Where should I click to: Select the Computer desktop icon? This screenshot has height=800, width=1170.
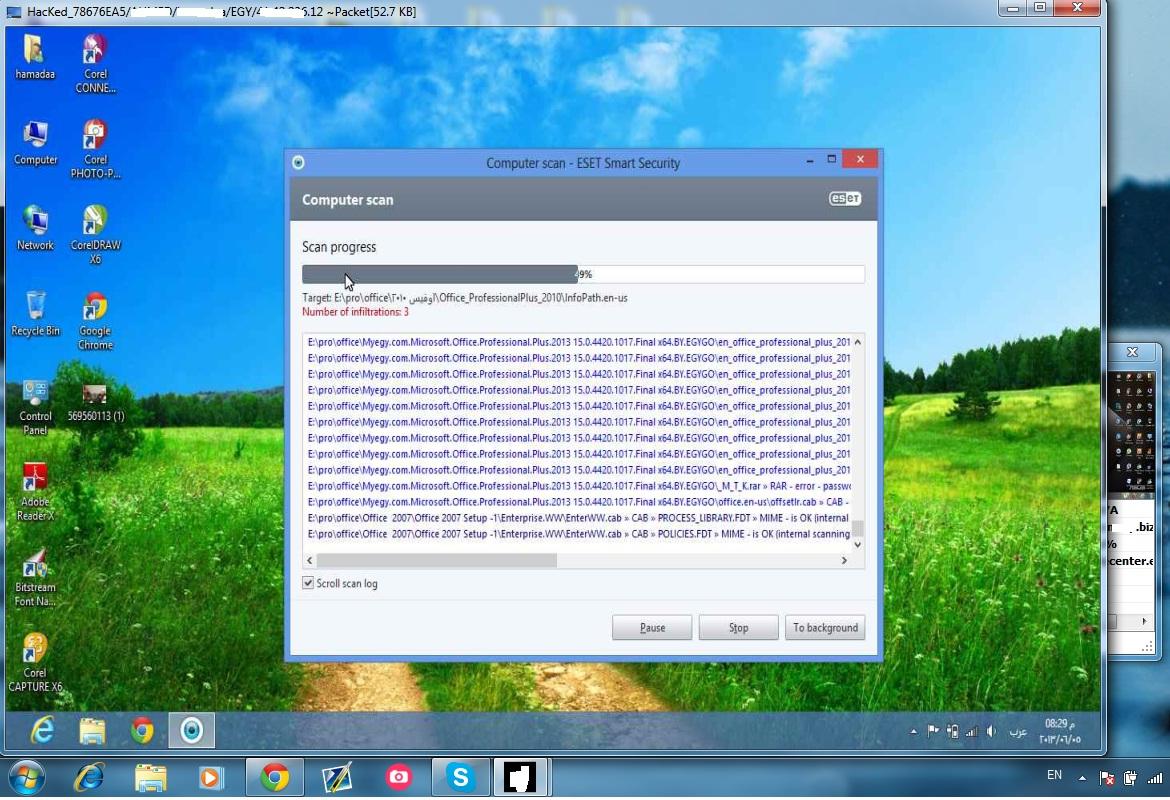click(35, 143)
